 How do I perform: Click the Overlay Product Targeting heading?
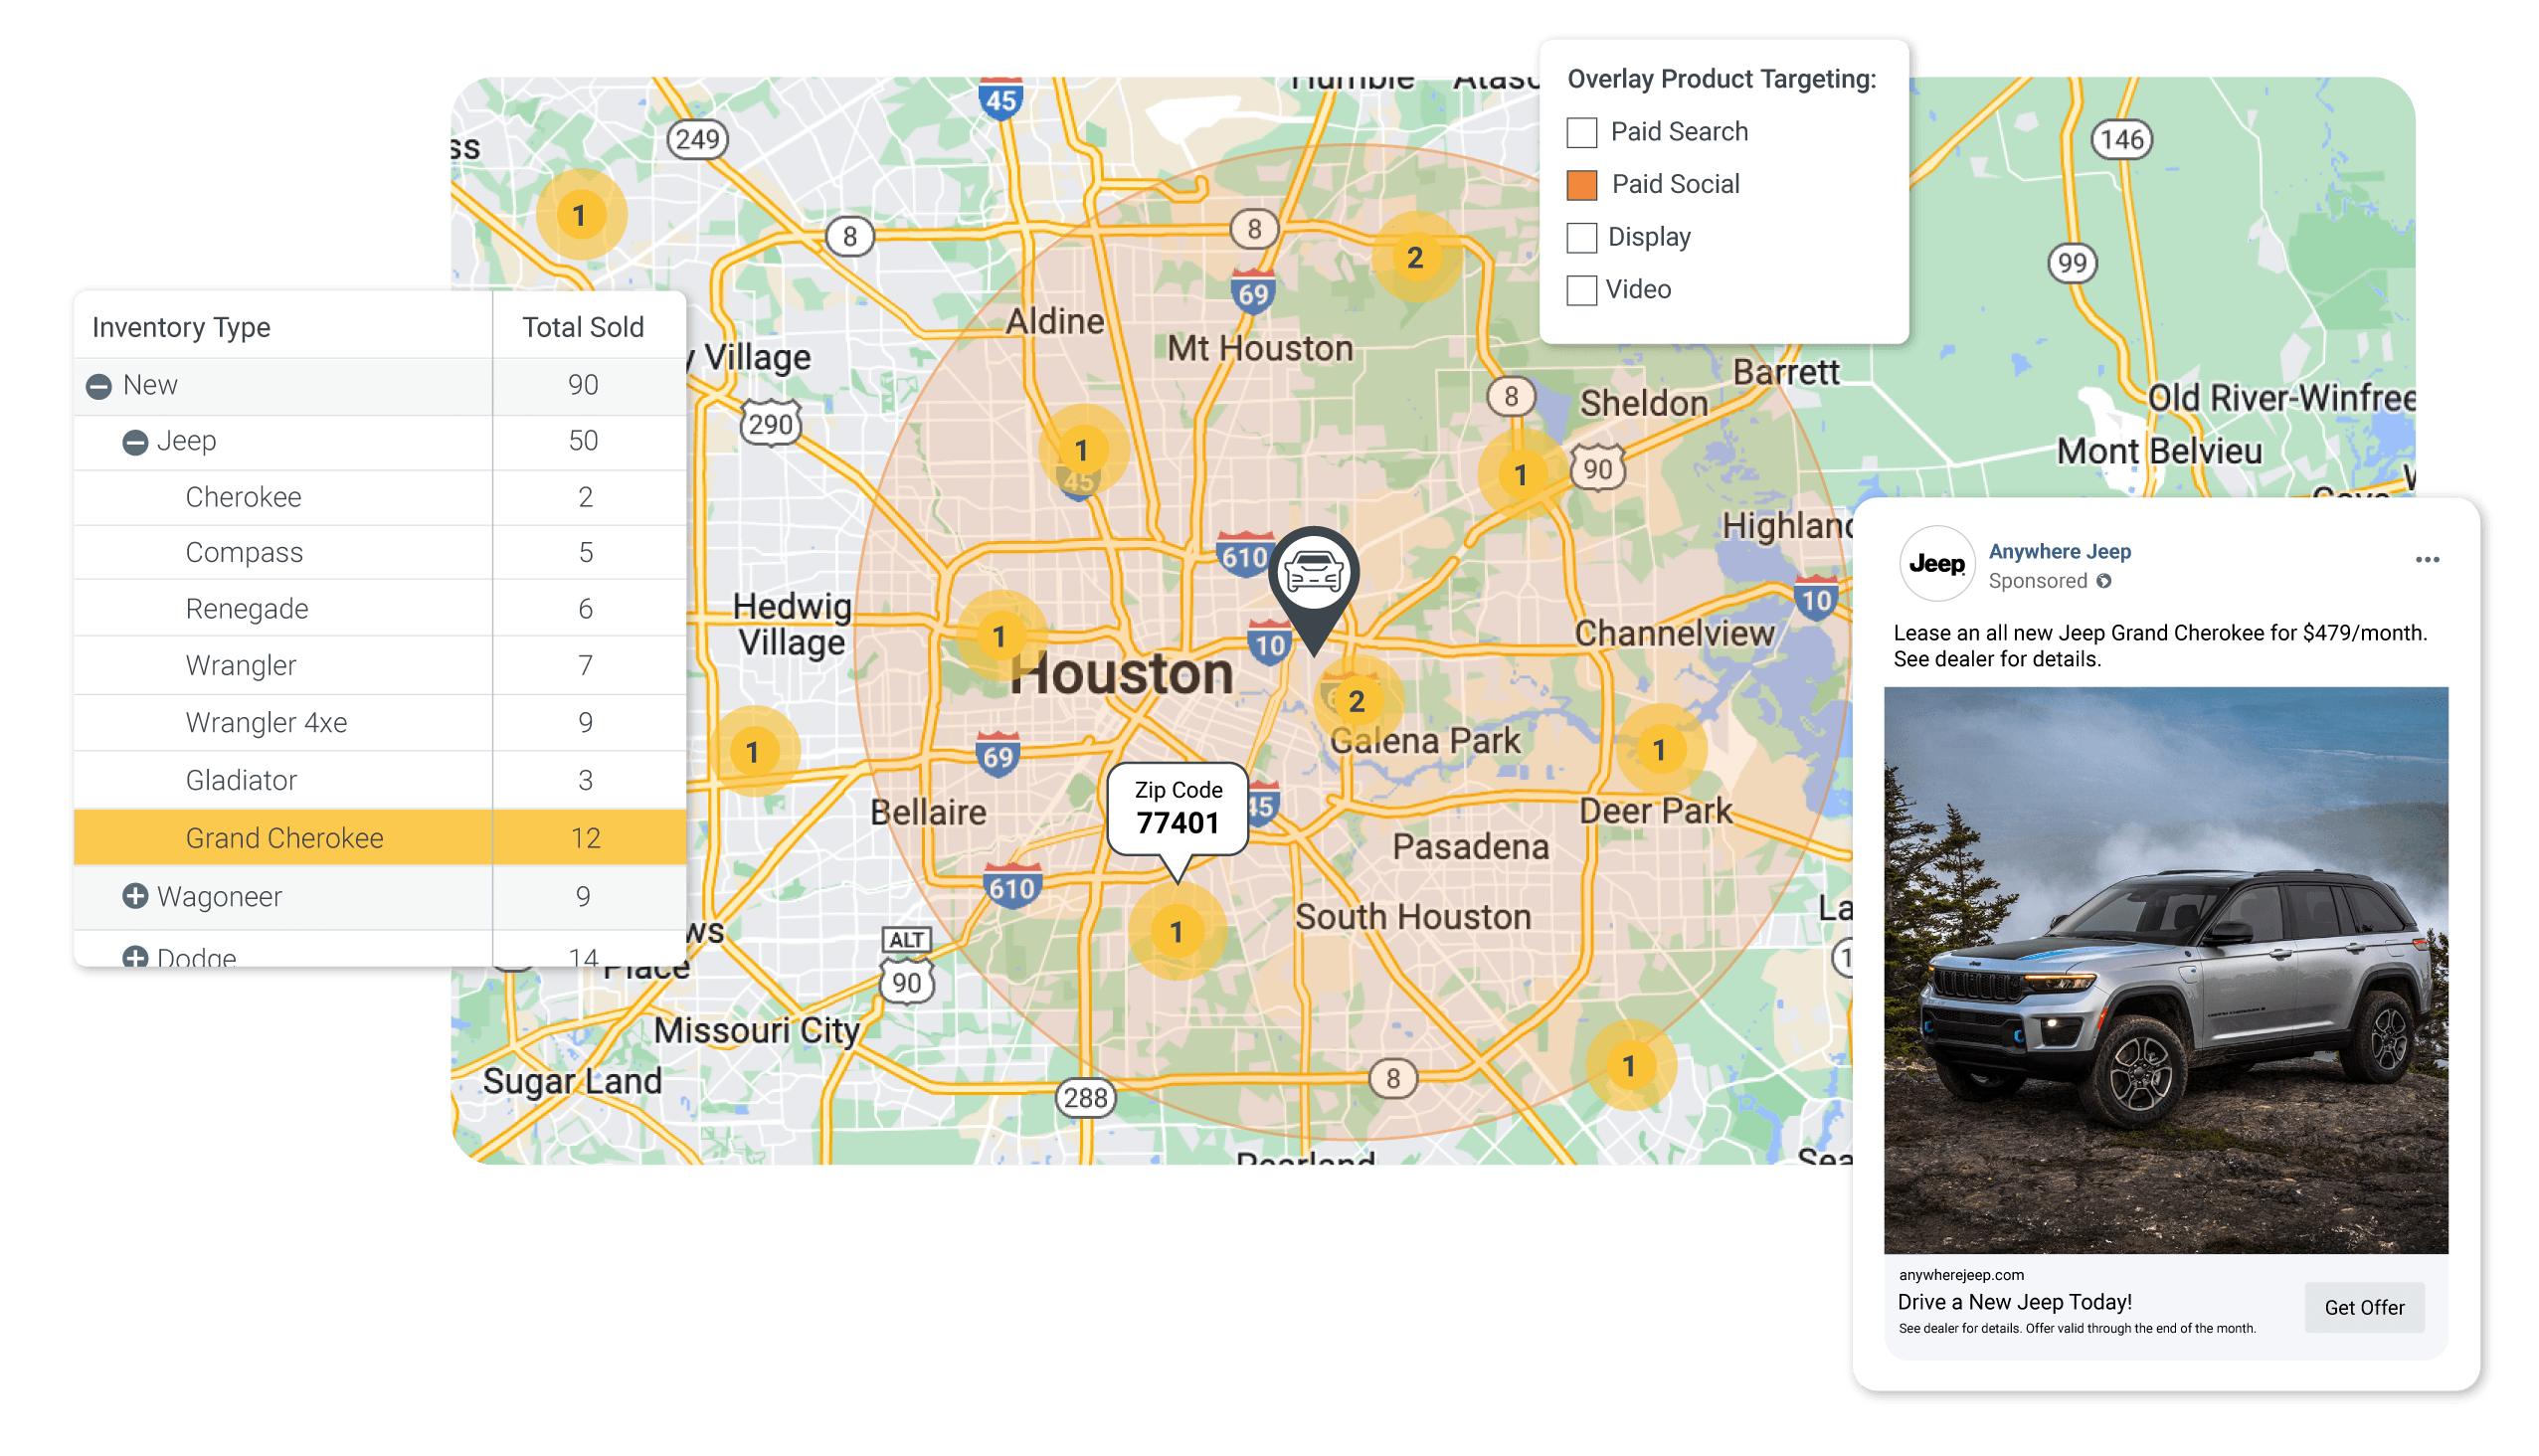1721,79
